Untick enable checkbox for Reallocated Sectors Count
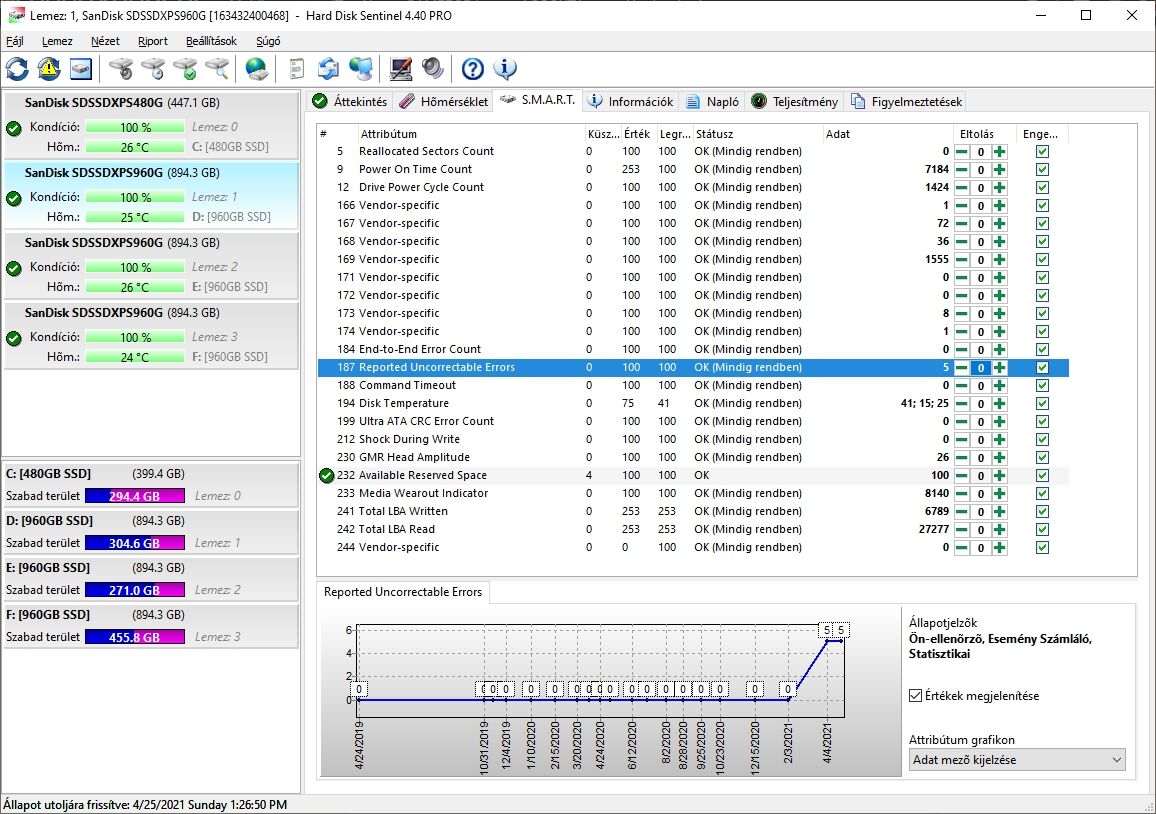 tap(1042, 152)
